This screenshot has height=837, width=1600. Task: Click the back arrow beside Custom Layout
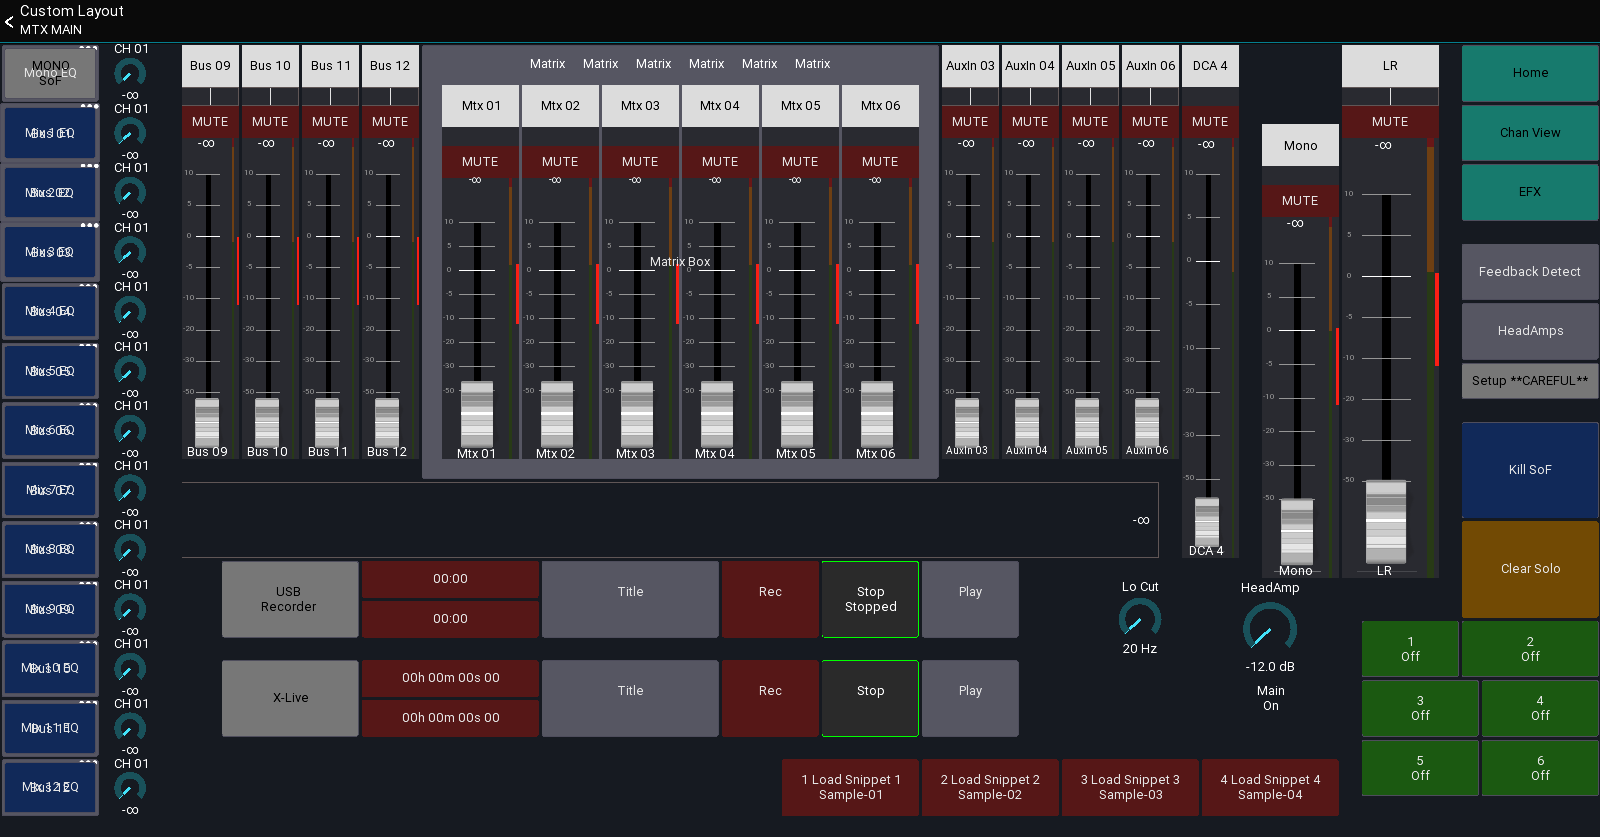pos(9,20)
